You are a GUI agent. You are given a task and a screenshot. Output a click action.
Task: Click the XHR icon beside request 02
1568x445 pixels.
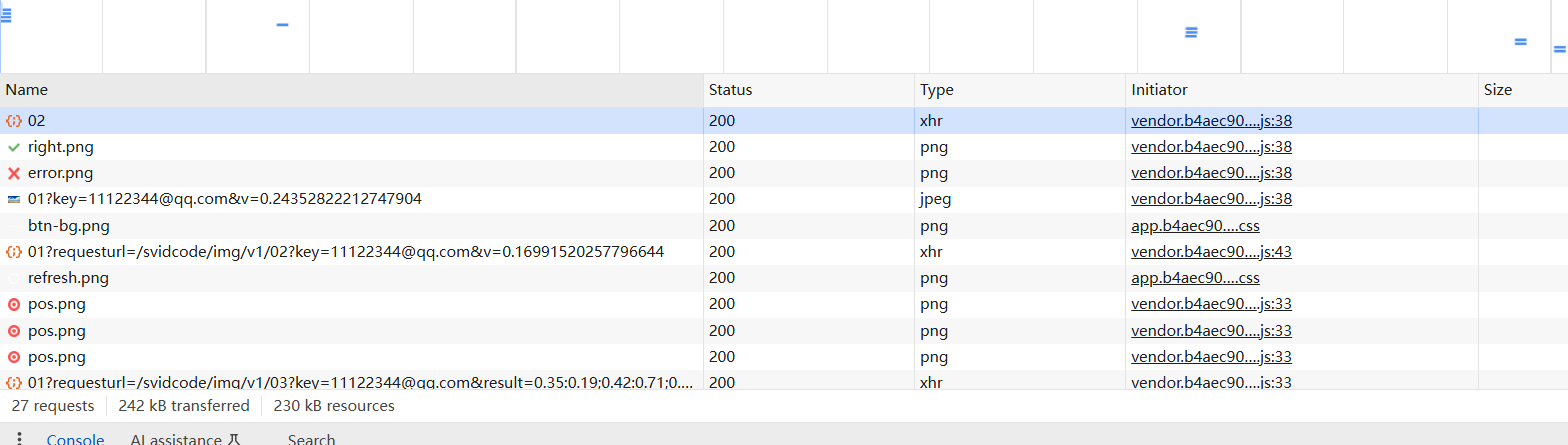point(14,121)
